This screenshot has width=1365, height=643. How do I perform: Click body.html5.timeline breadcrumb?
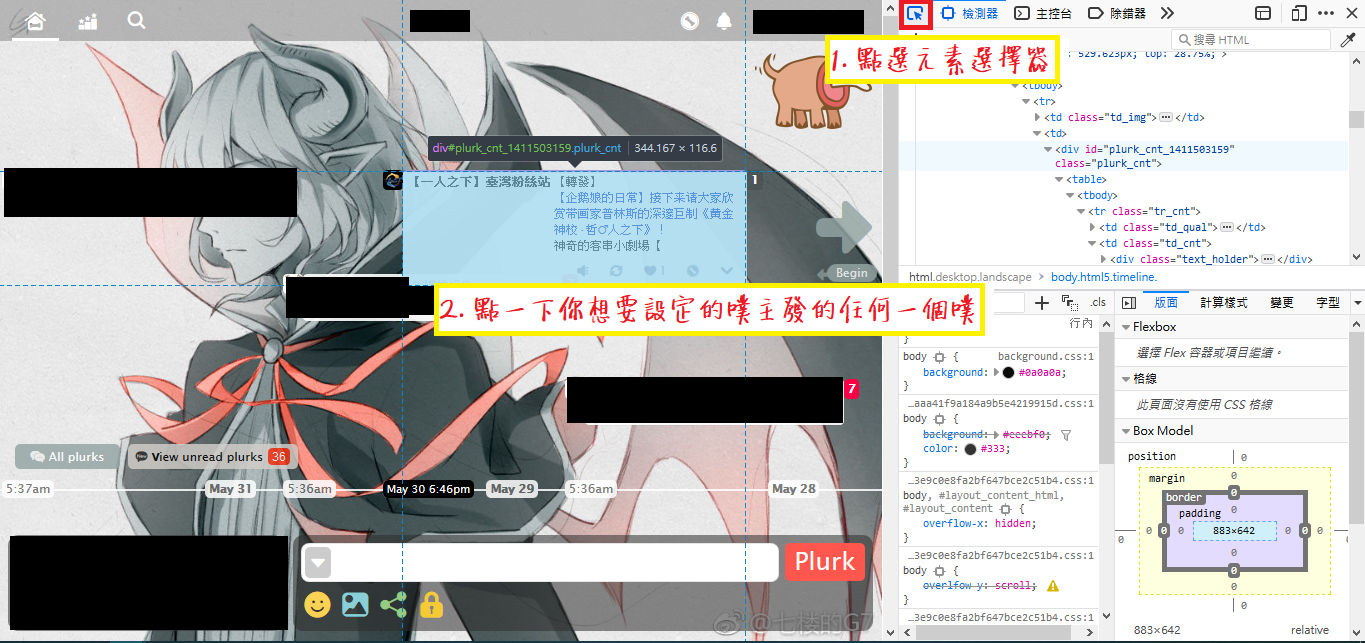1103,277
